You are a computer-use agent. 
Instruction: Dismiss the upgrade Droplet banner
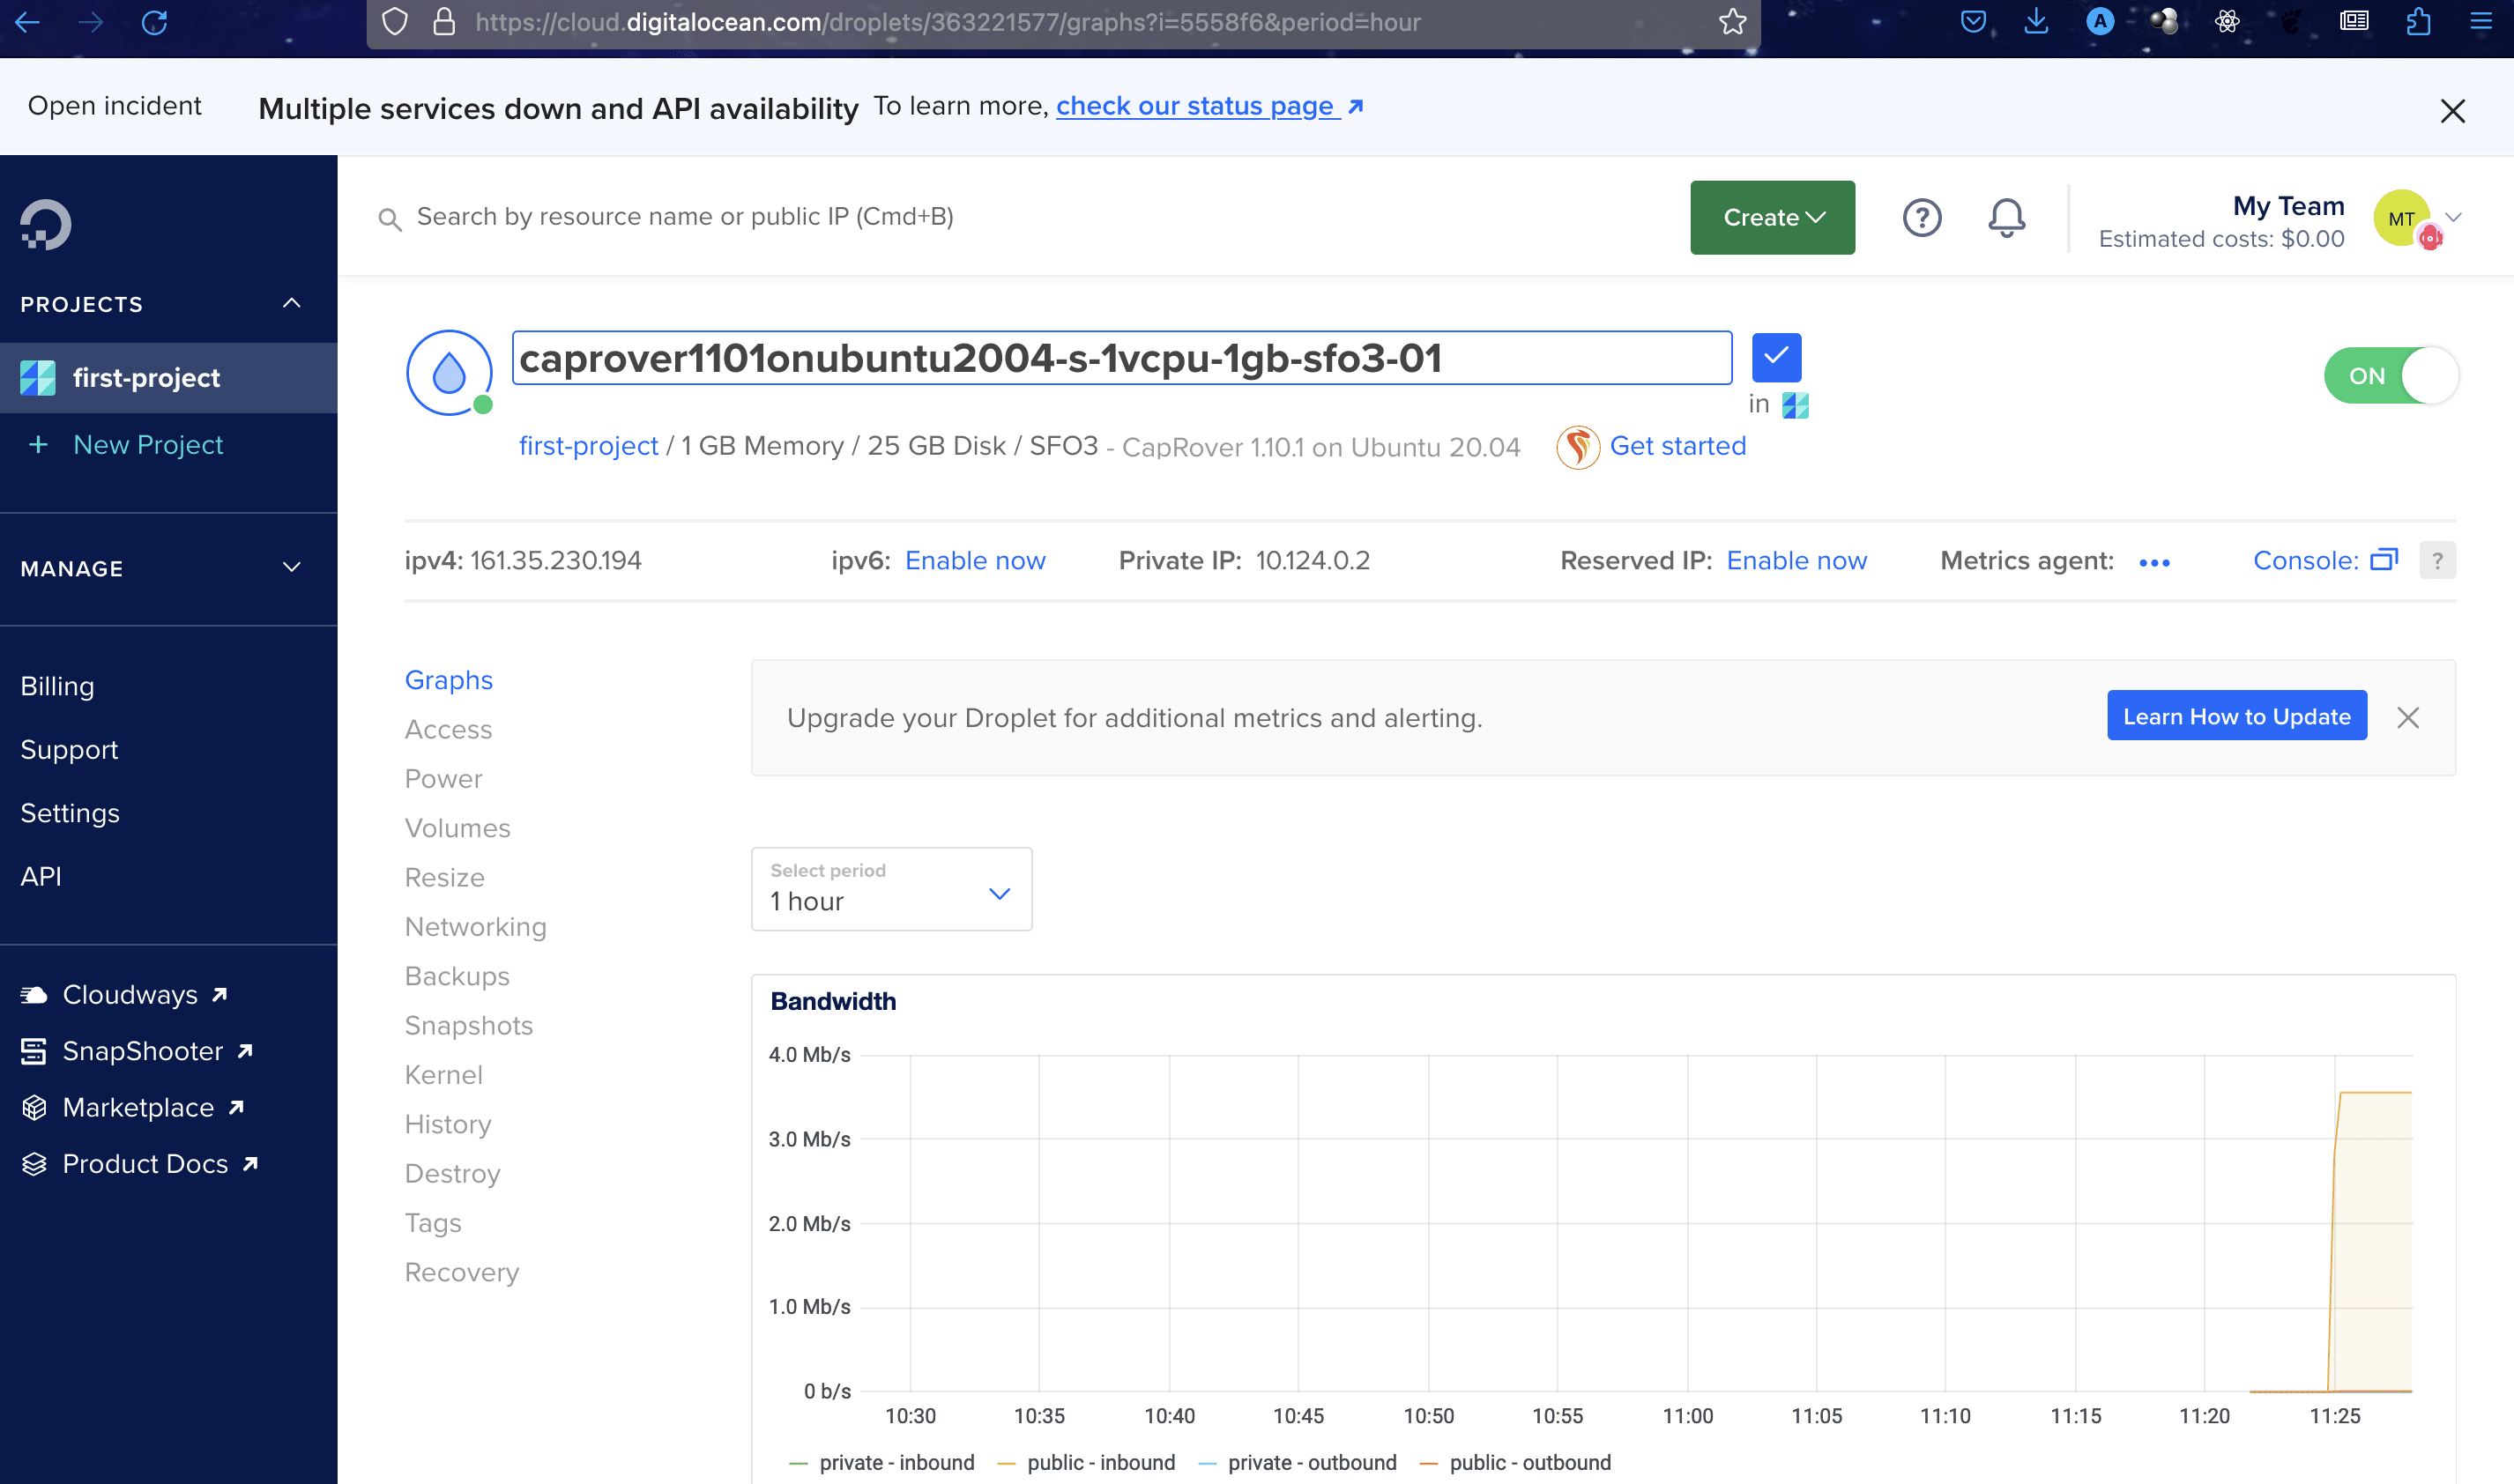click(x=2408, y=717)
